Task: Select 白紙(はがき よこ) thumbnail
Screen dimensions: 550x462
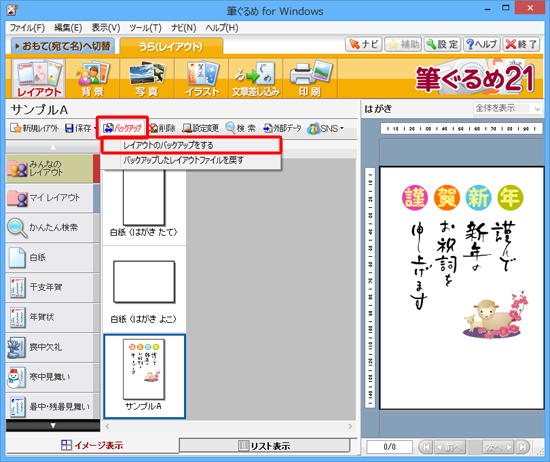Action: pos(144,290)
